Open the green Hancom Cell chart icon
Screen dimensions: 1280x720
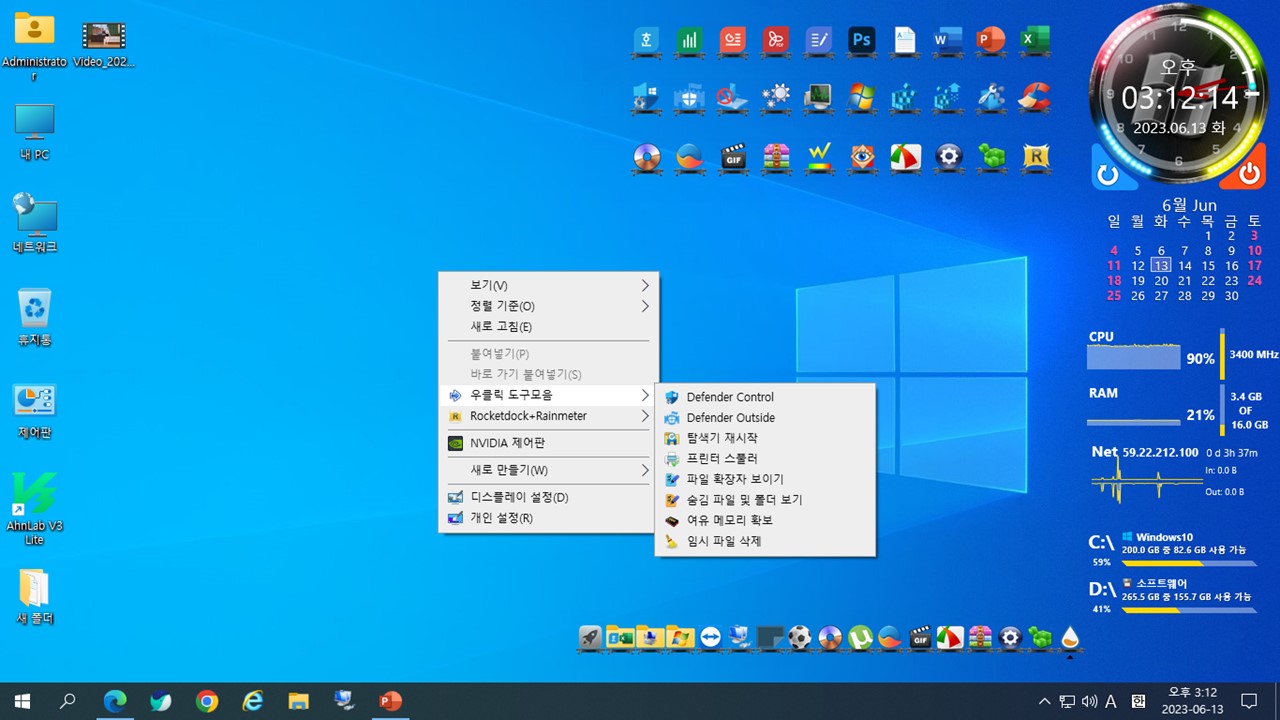click(690, 40)
